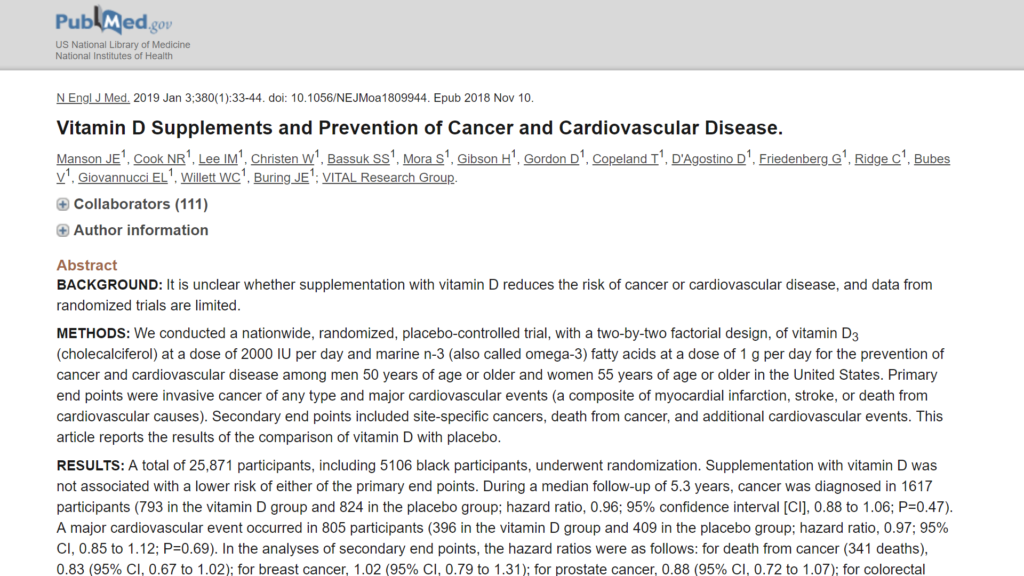Open author Copeland T link
Image resolution: width=1024 pixels, height=576 pixels.
pos(626,160)
